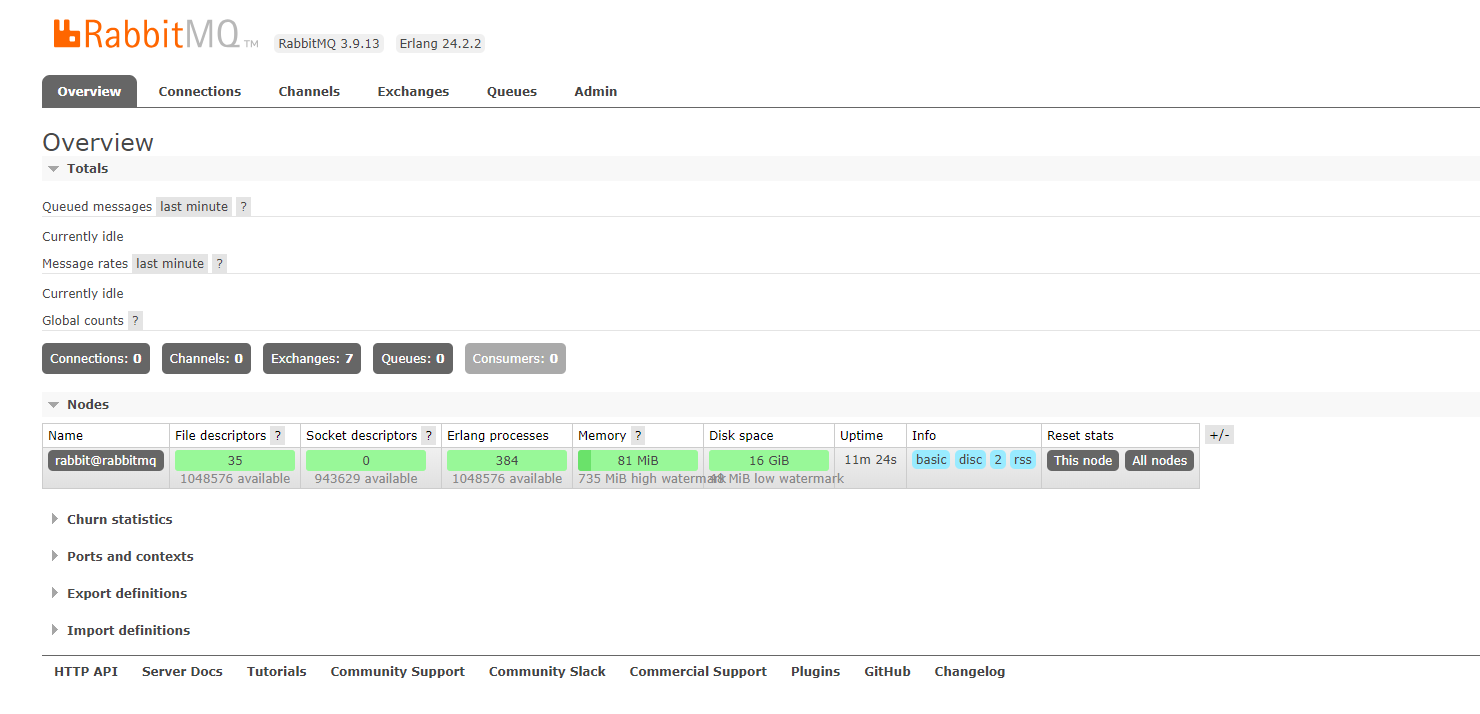Open the Tutorials link
Screen dimensions: 1480x714
pyautogui.click(x=277, y=672)
